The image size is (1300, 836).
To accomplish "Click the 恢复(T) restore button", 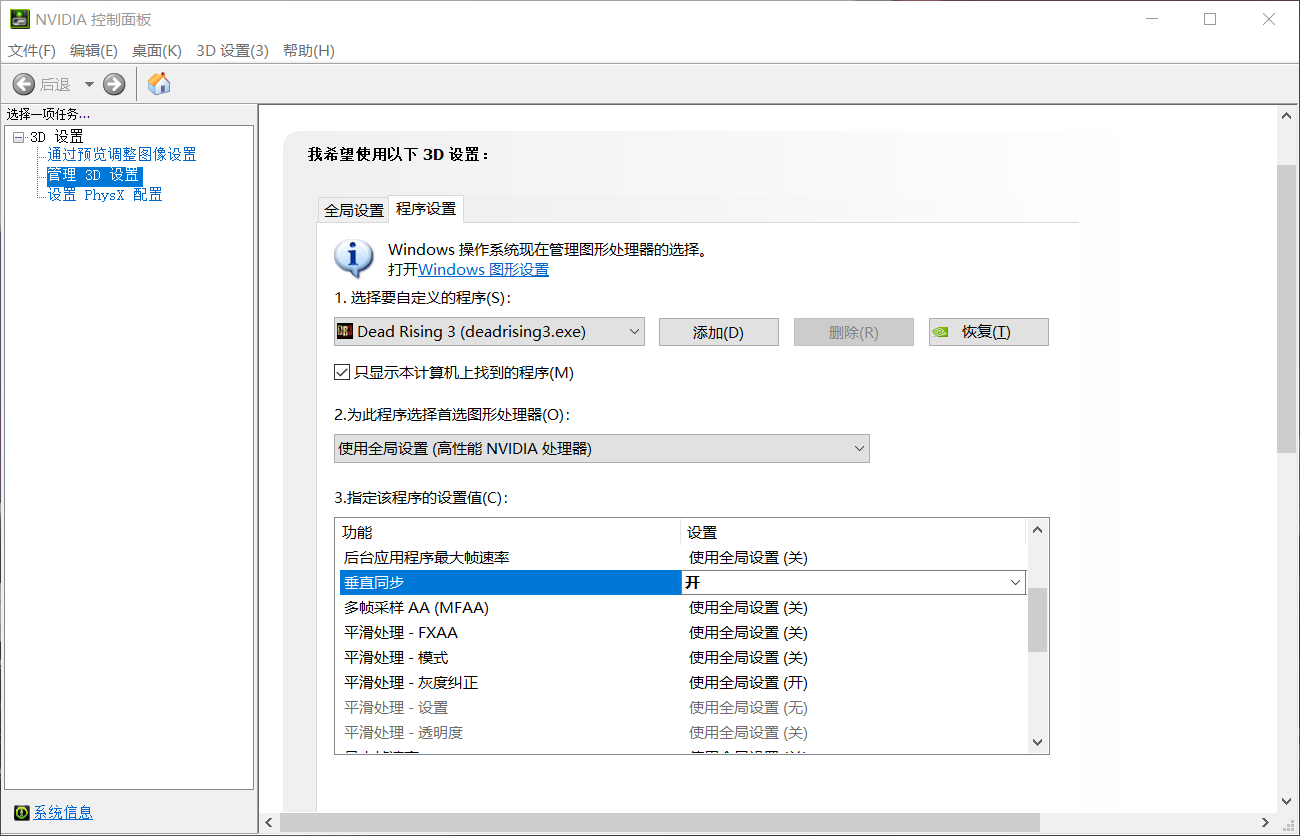I will (989, 332).
